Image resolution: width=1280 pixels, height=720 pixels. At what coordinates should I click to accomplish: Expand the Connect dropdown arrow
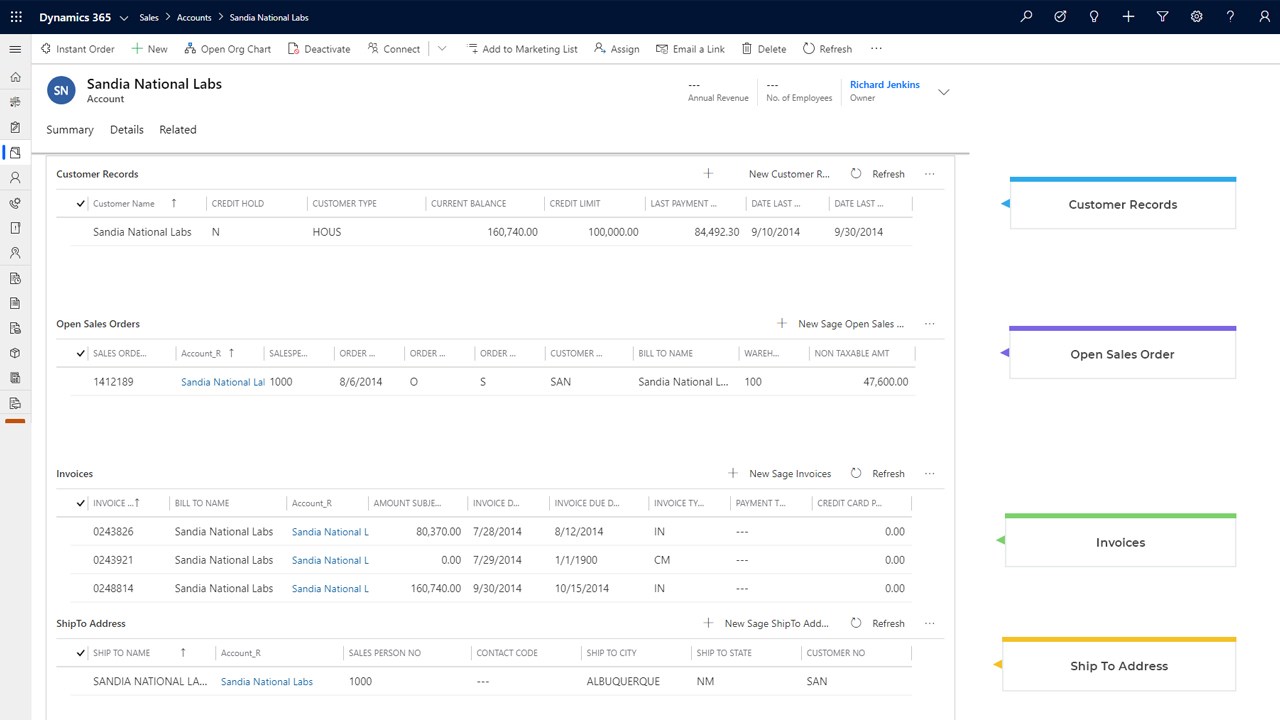pyautogui.click(x=442, y=49)
